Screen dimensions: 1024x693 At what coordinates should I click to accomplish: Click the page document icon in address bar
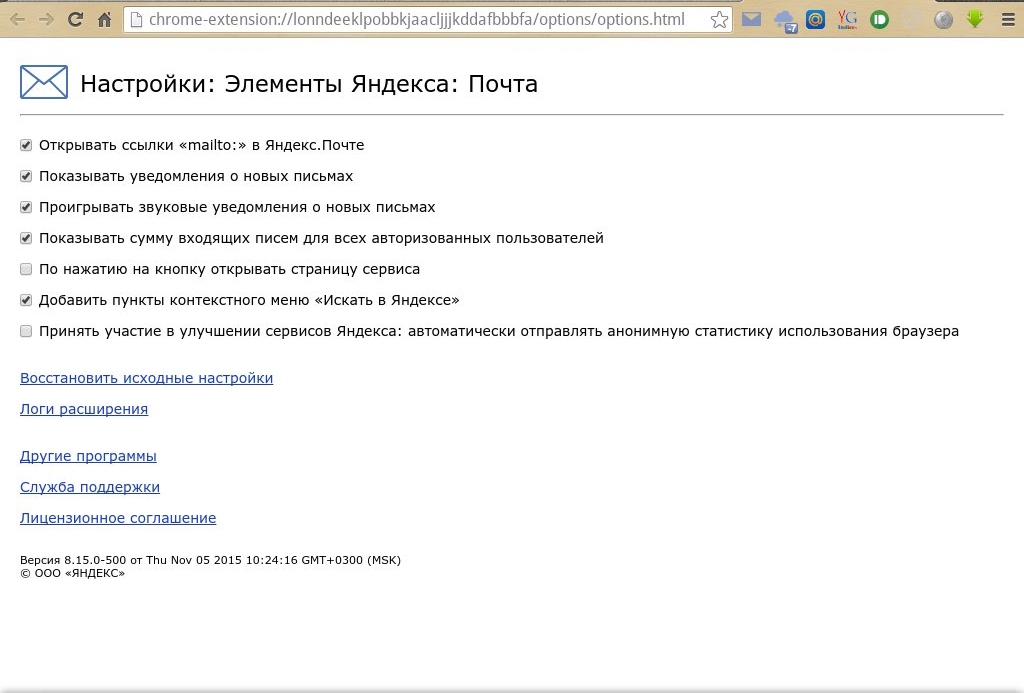click(x=136, y=20)
